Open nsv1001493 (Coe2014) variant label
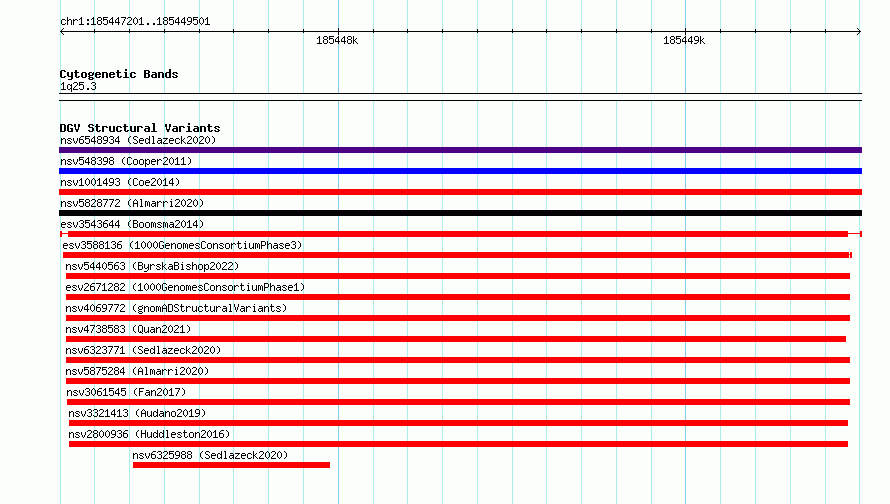 (x=120, y=182)
